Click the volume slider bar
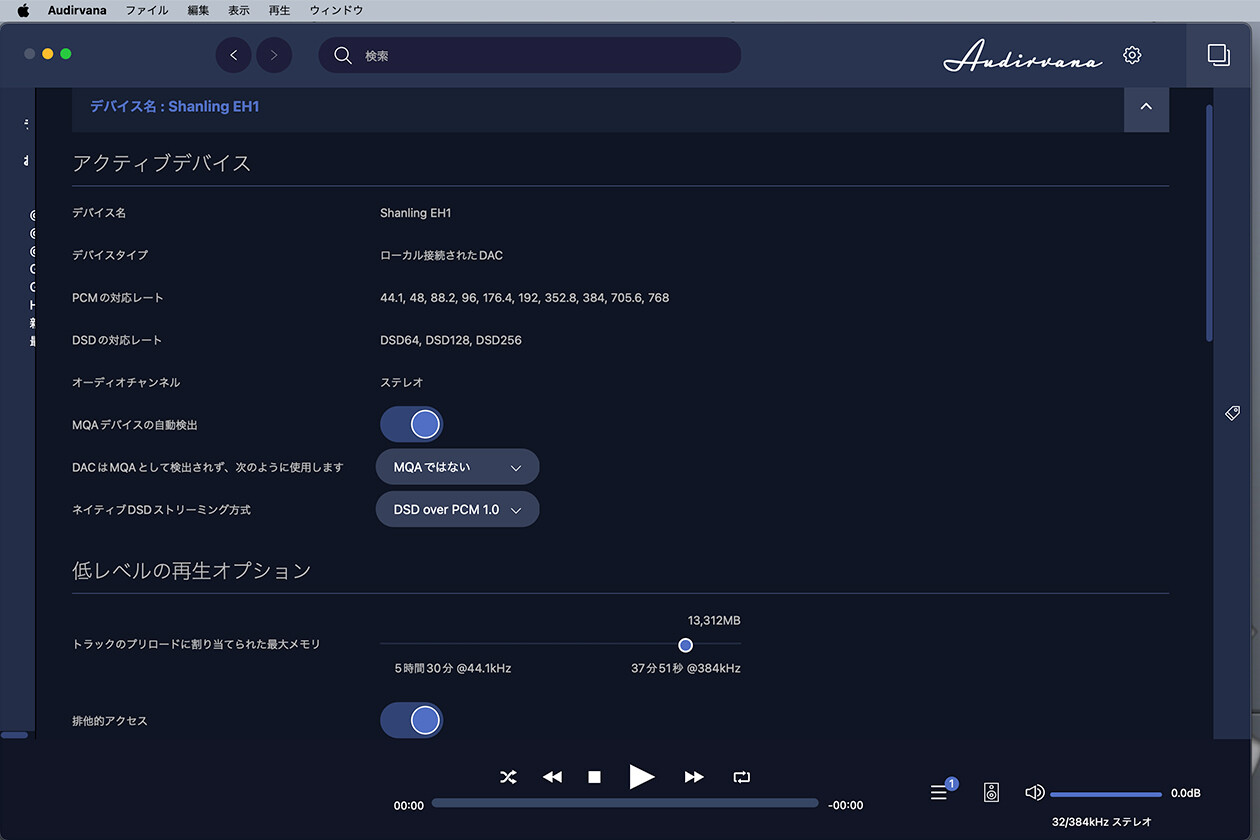 click(x=1106, y=794)
